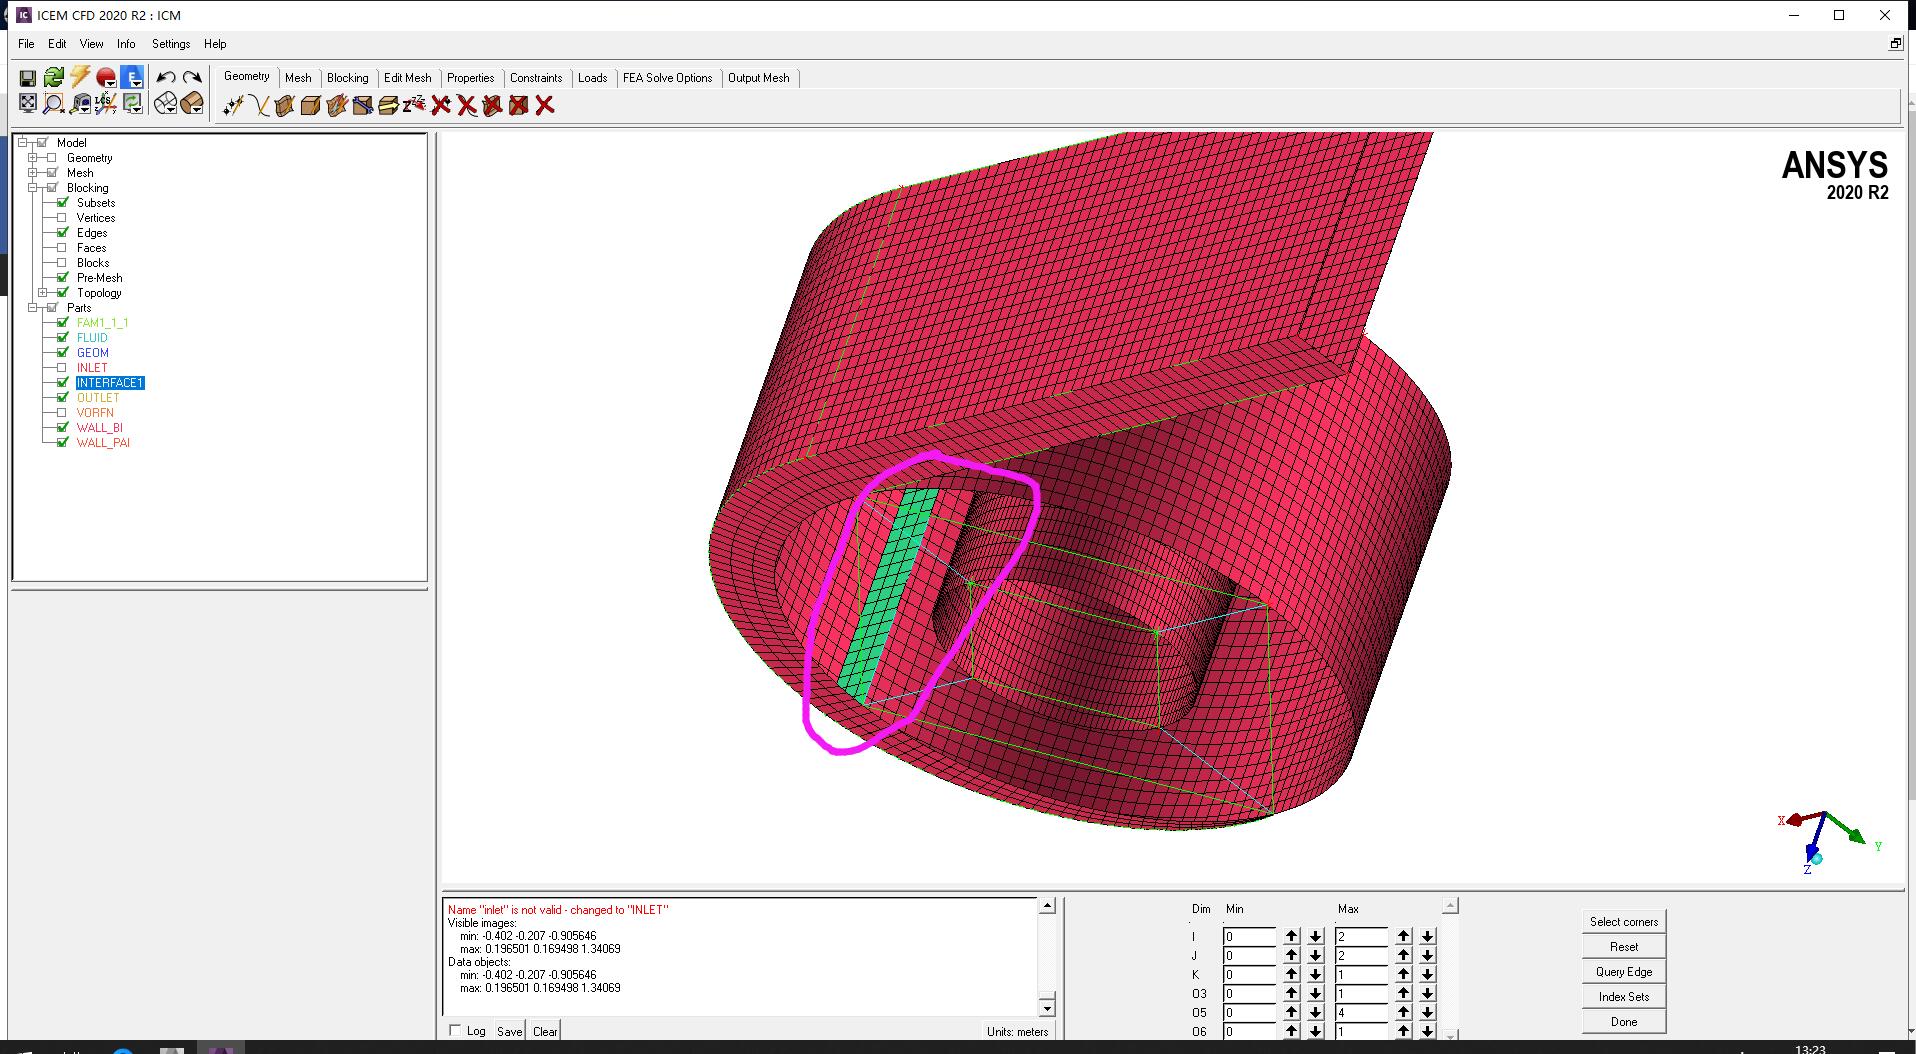Select the Zoom magnifier tool
1916x1054 pixels.
54,103
